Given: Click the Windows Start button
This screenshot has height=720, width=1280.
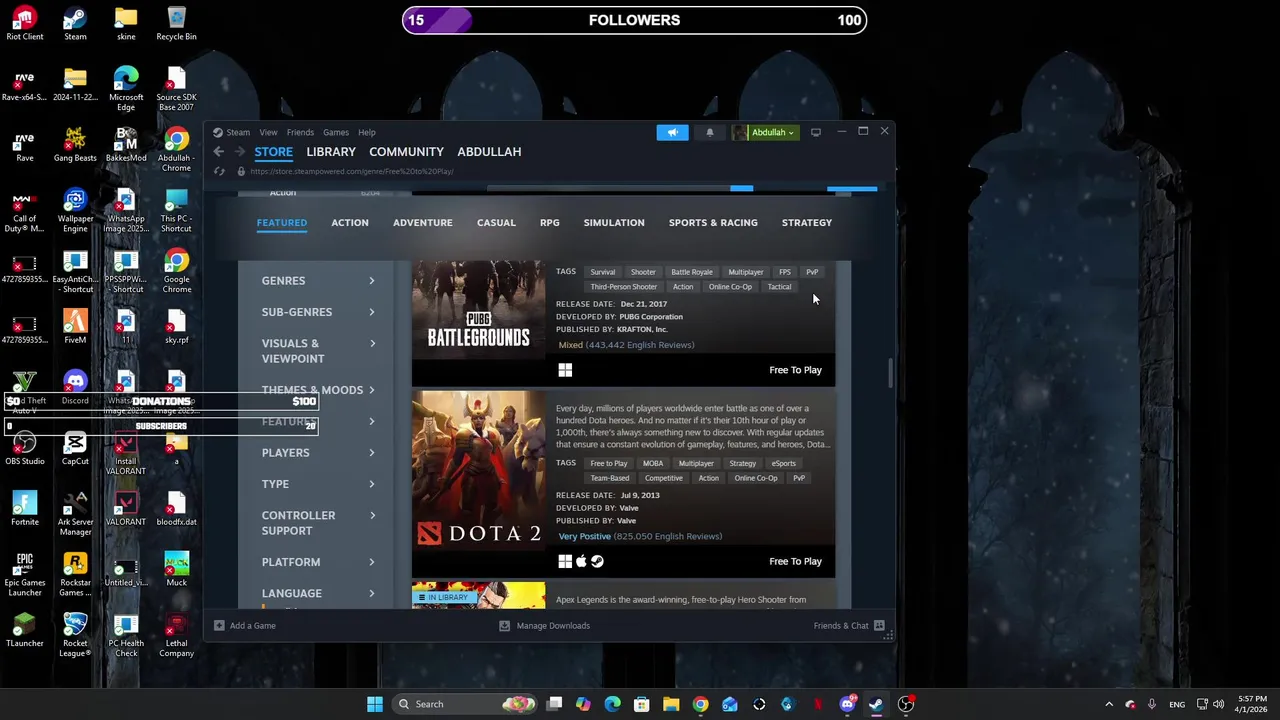Looking at the screenshot, I should (x=374, y=704).
